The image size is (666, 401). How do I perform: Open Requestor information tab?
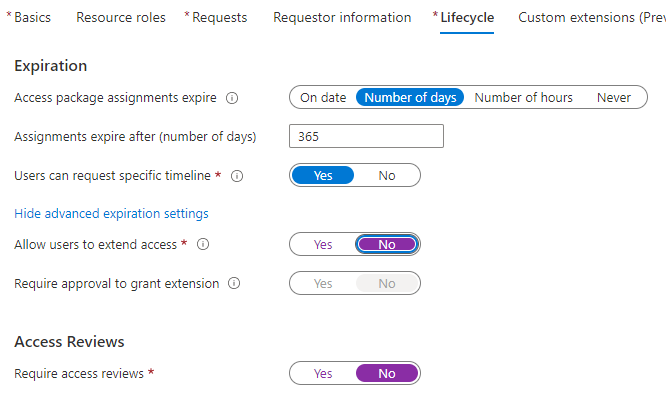(342, 18)
